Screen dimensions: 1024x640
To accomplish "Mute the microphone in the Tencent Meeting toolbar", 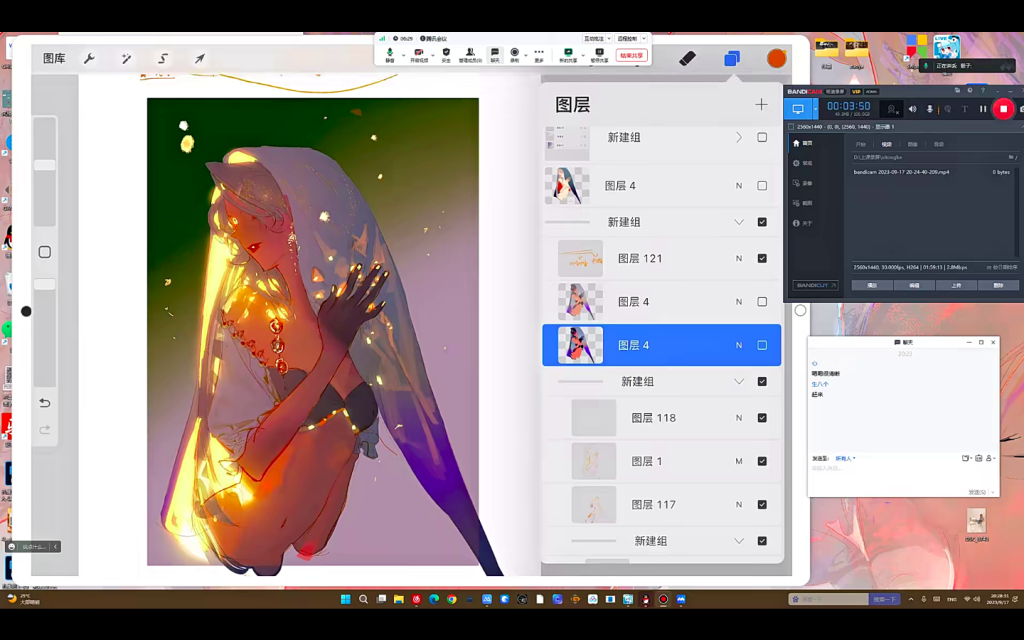I will [x=390, y=52].
